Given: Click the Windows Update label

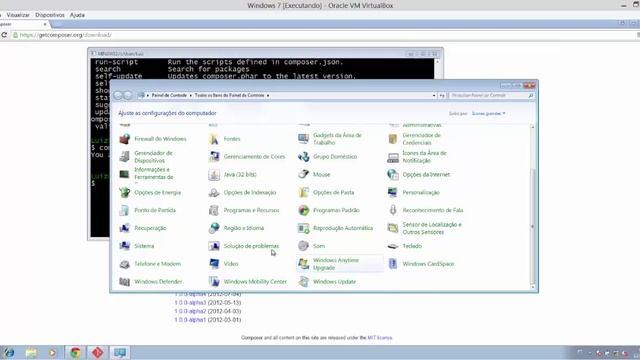Looking at the screenshot, I should click(x=334, y=282).
